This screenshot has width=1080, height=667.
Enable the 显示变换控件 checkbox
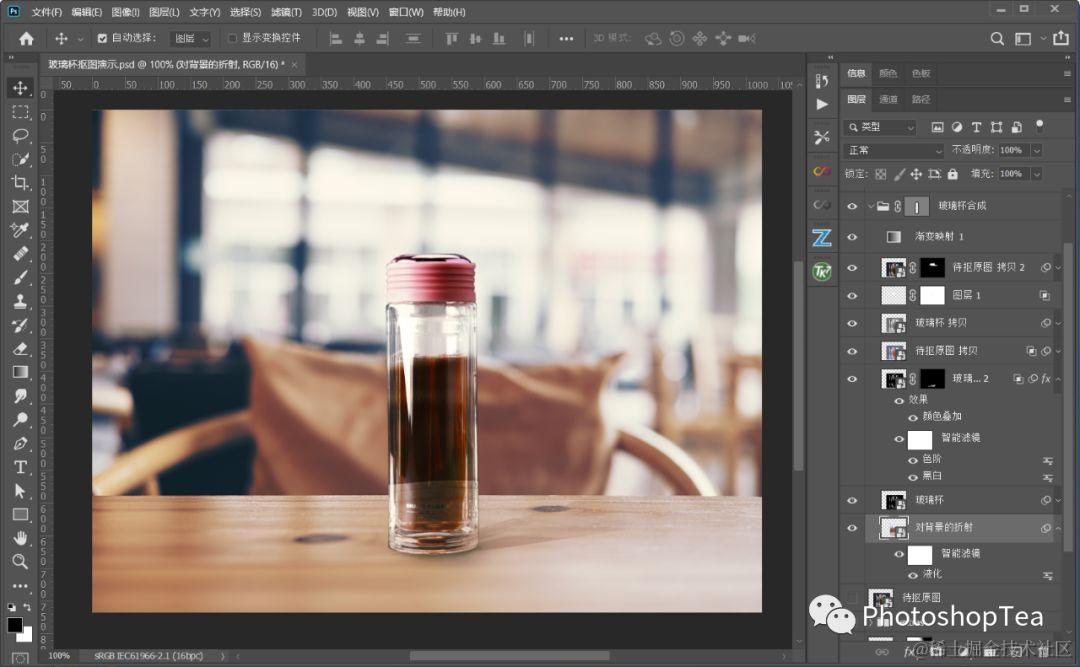(x=233, y=39)
